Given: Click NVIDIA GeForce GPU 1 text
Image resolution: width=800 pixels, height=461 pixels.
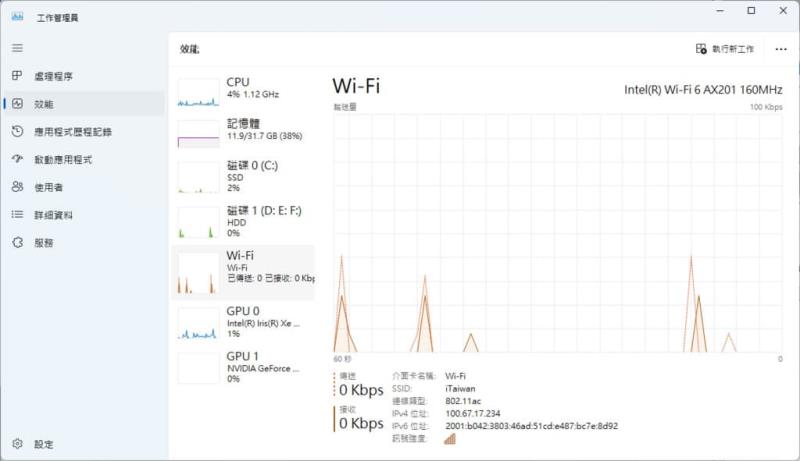Looking at the screenshot, I should (263, 368).
